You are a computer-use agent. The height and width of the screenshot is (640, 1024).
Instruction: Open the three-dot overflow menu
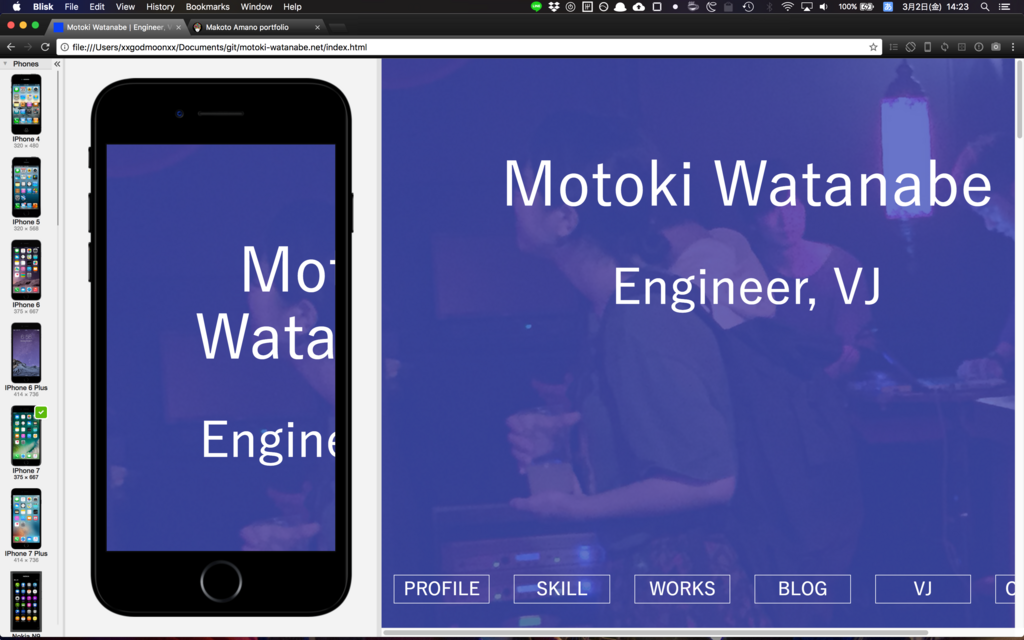pos(1013,47)
